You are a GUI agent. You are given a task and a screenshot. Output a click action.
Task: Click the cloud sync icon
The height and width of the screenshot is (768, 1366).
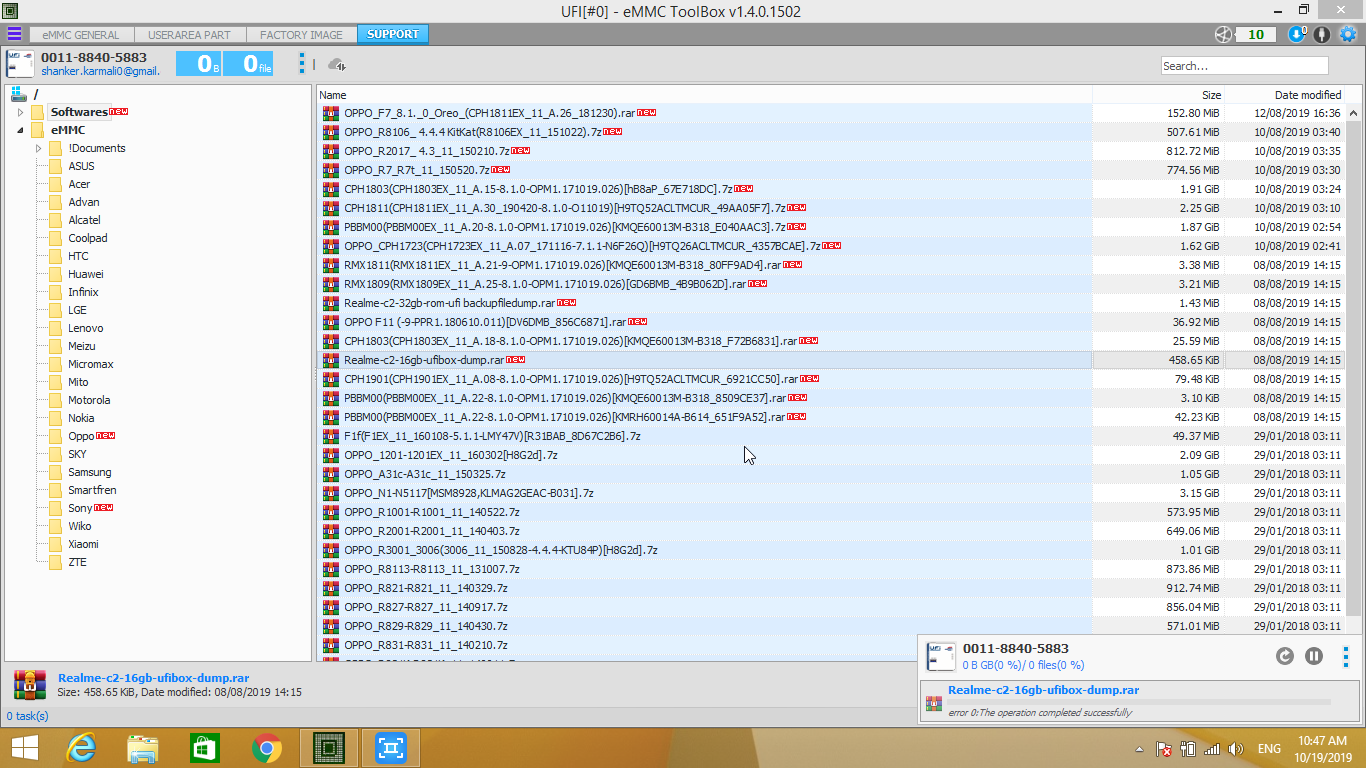(337, 64)
